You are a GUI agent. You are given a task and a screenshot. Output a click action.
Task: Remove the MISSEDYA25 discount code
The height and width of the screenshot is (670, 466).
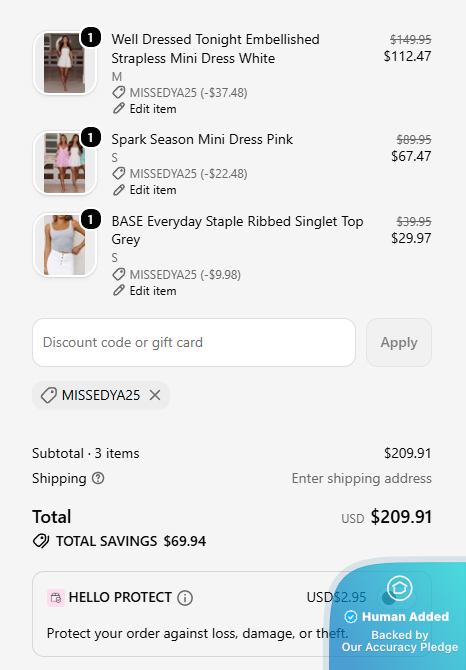[155, 395]
